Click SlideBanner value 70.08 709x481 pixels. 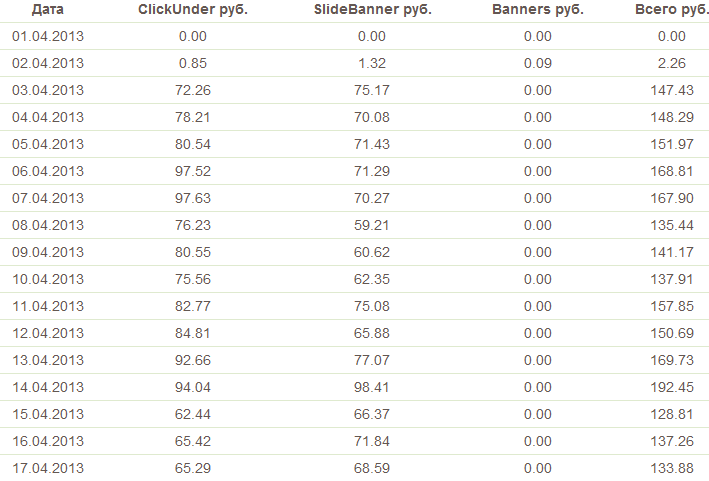pos(371,117)
